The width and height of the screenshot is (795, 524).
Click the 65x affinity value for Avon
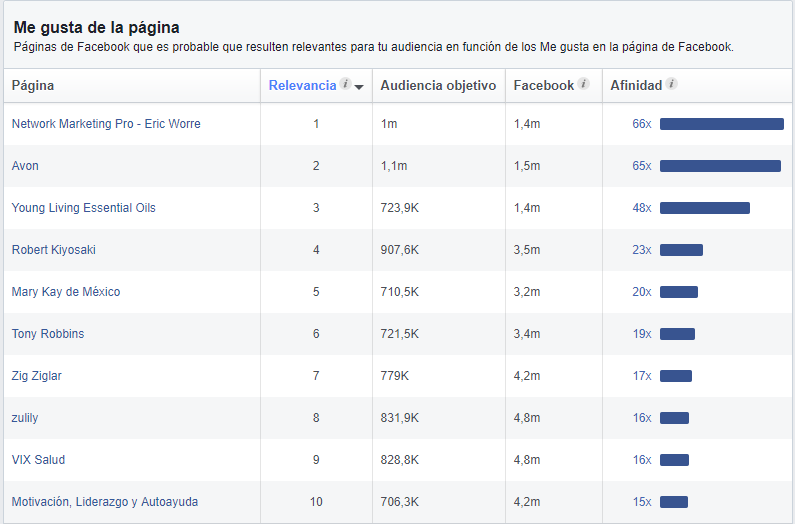point(641,166)
